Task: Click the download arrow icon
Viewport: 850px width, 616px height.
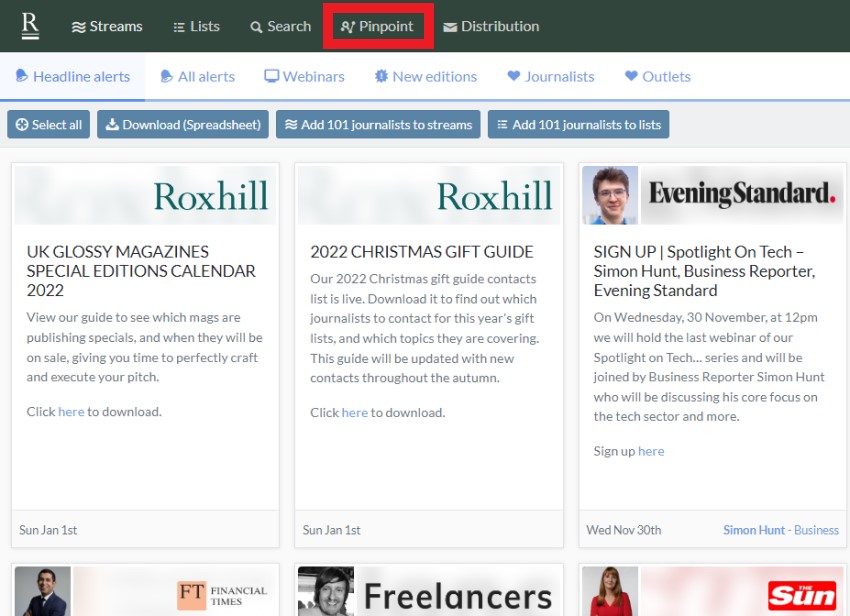Action: 112,125
